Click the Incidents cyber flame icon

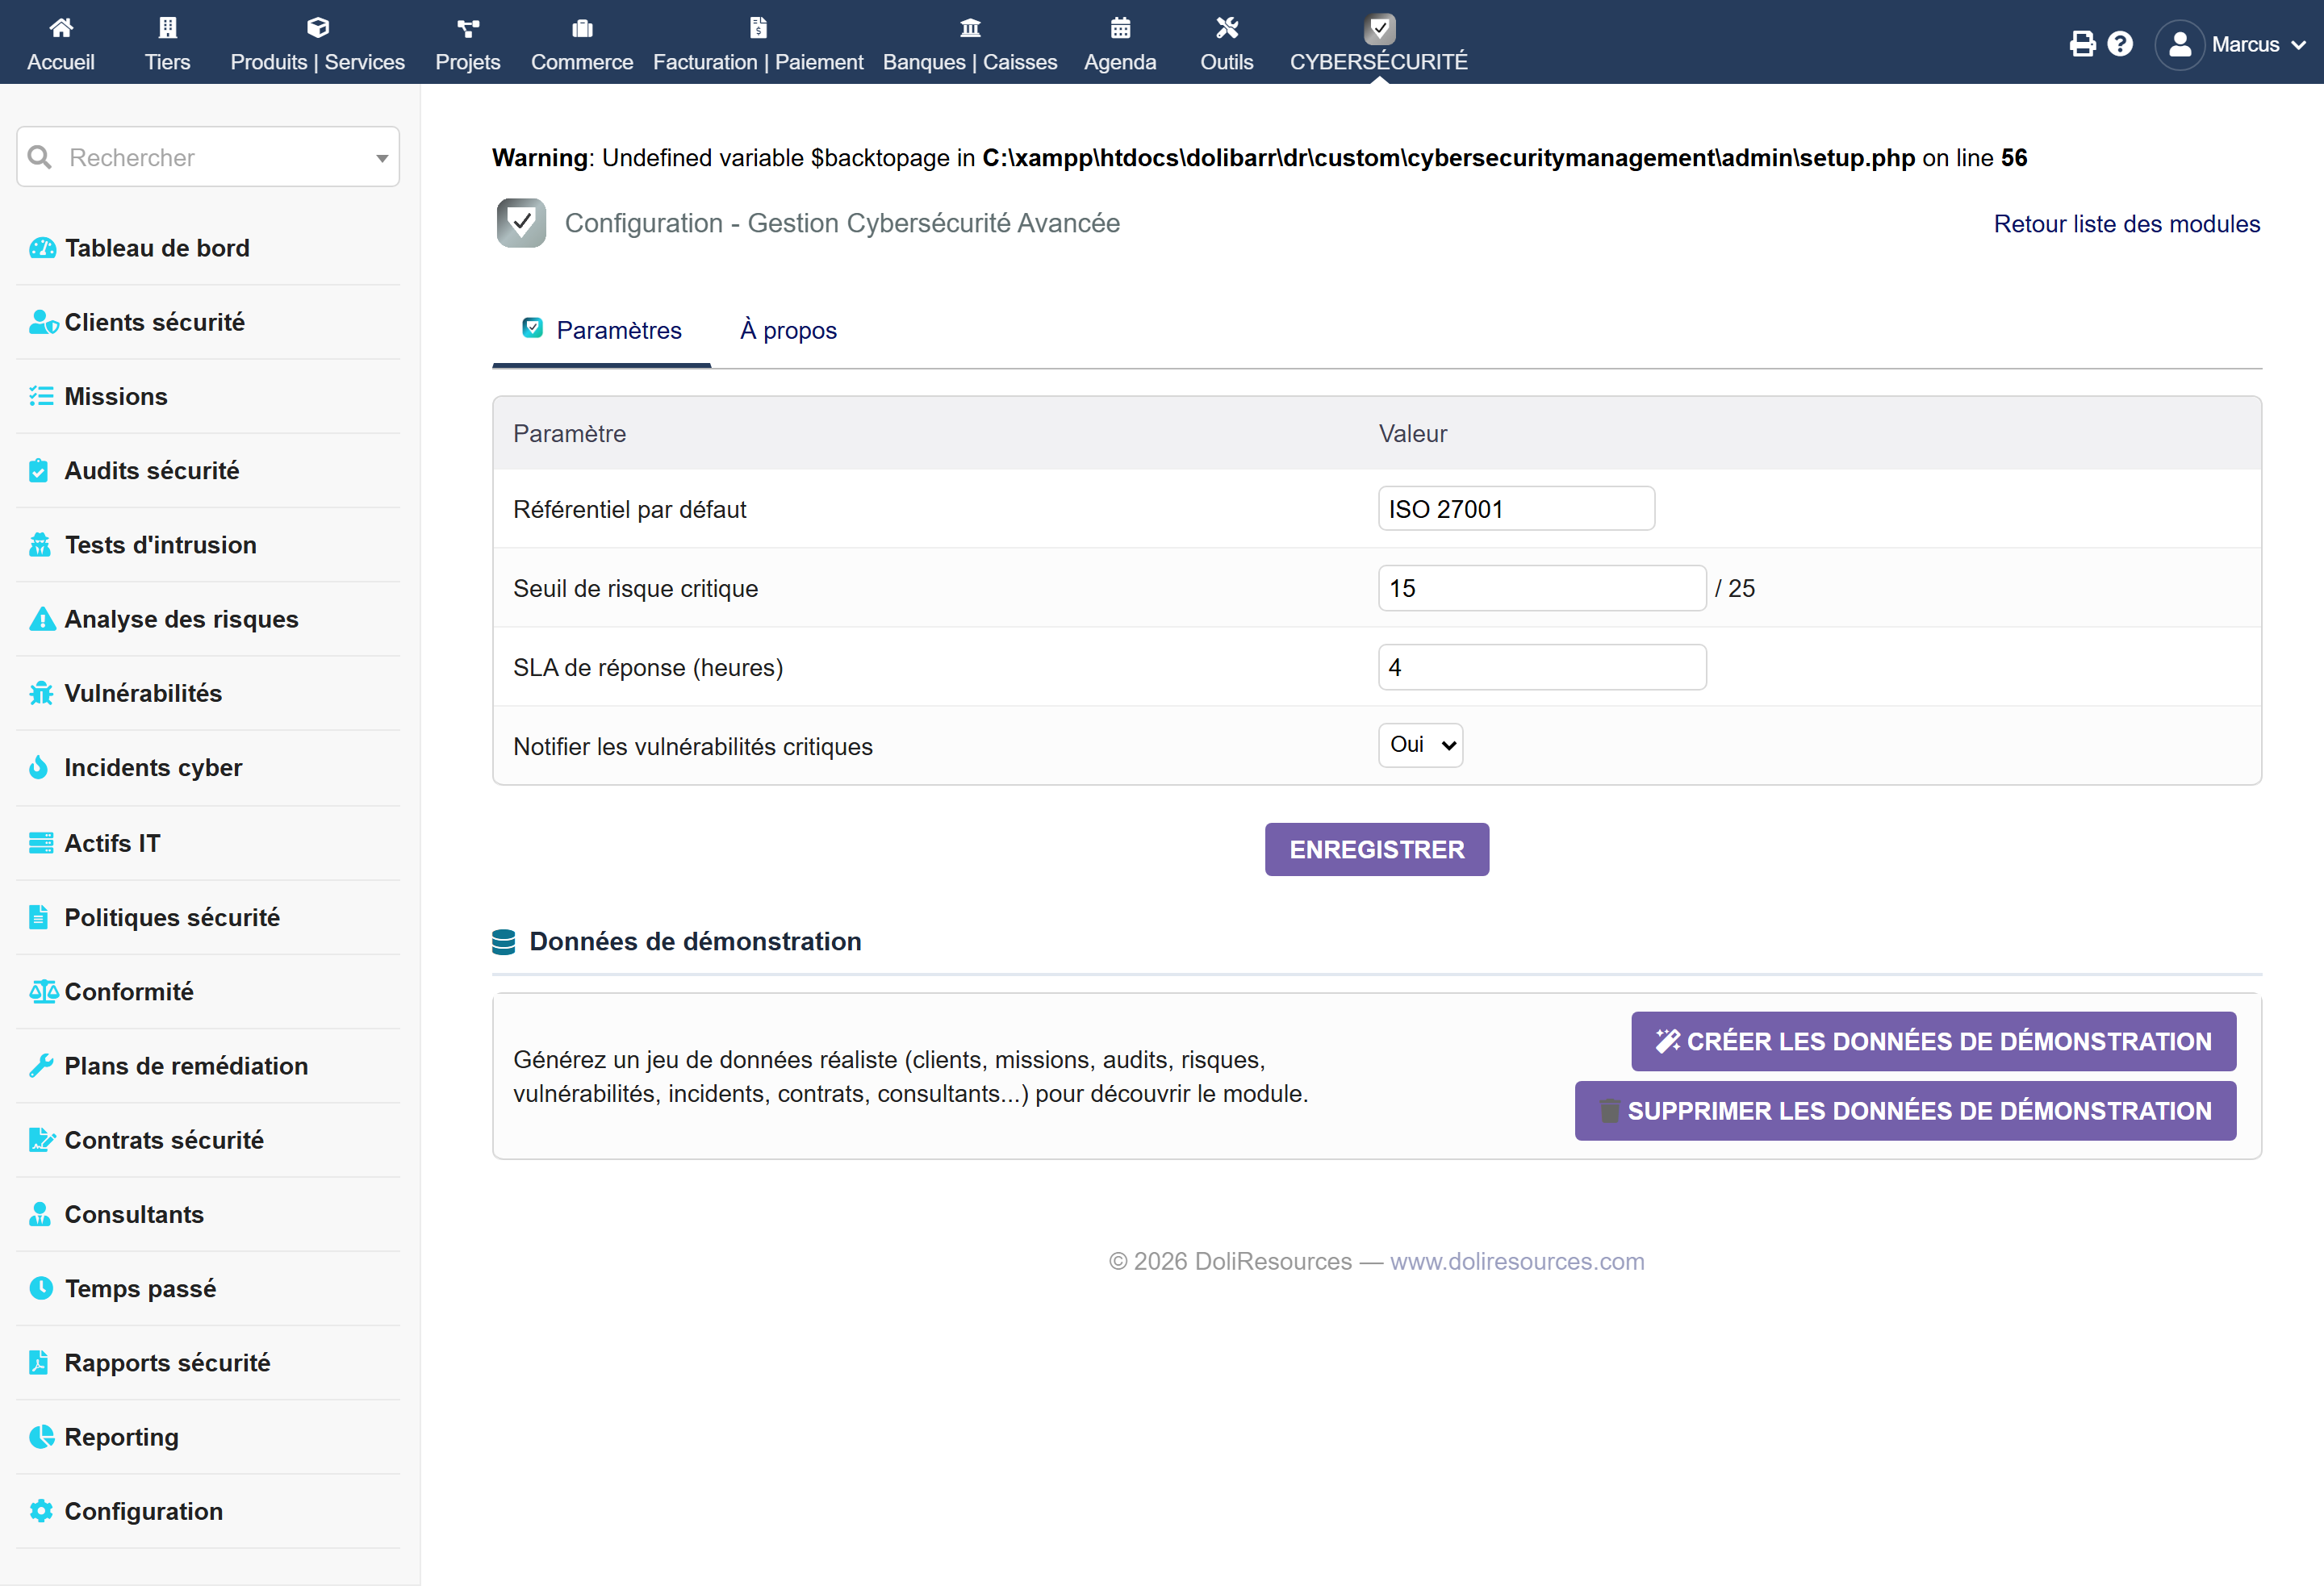tap(39, 767)
